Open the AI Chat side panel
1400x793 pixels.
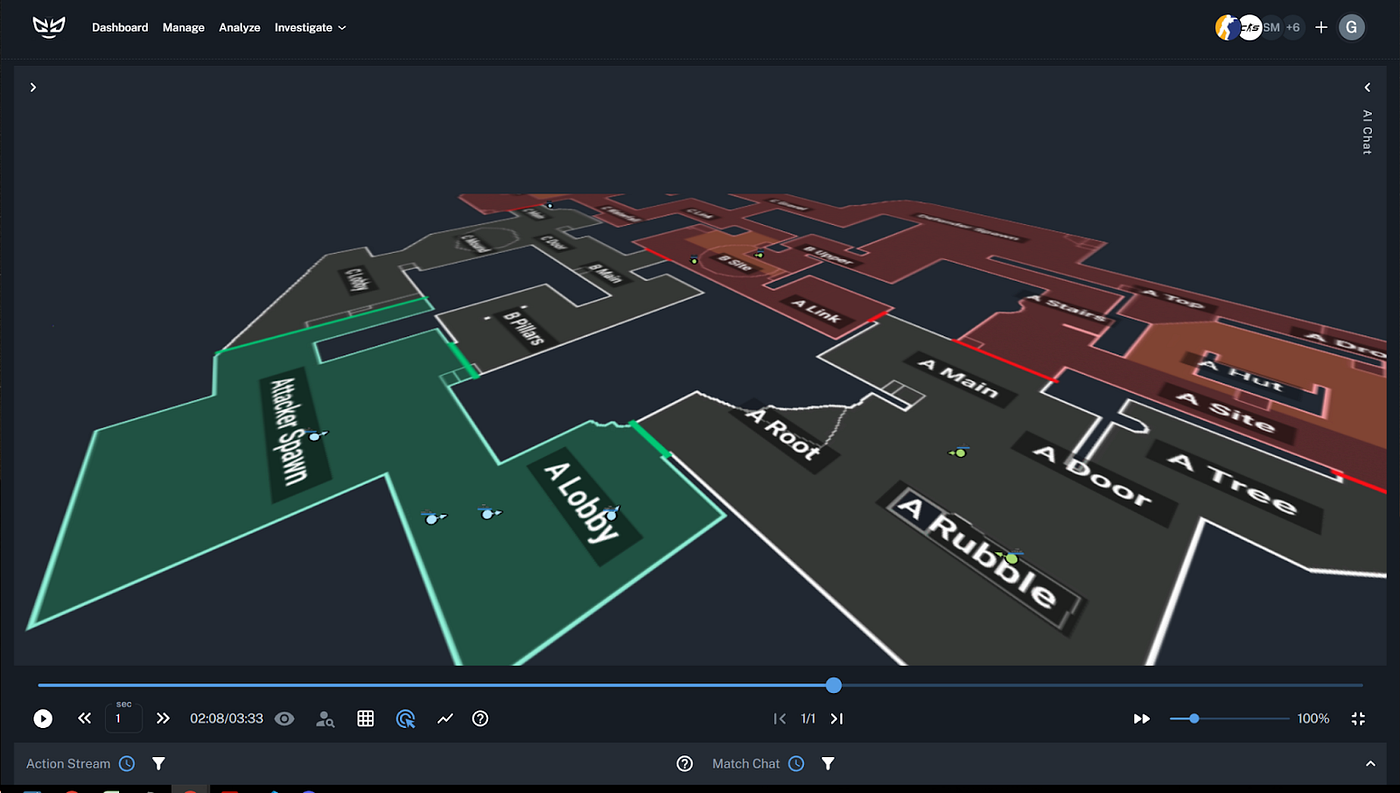[1366, 130]
